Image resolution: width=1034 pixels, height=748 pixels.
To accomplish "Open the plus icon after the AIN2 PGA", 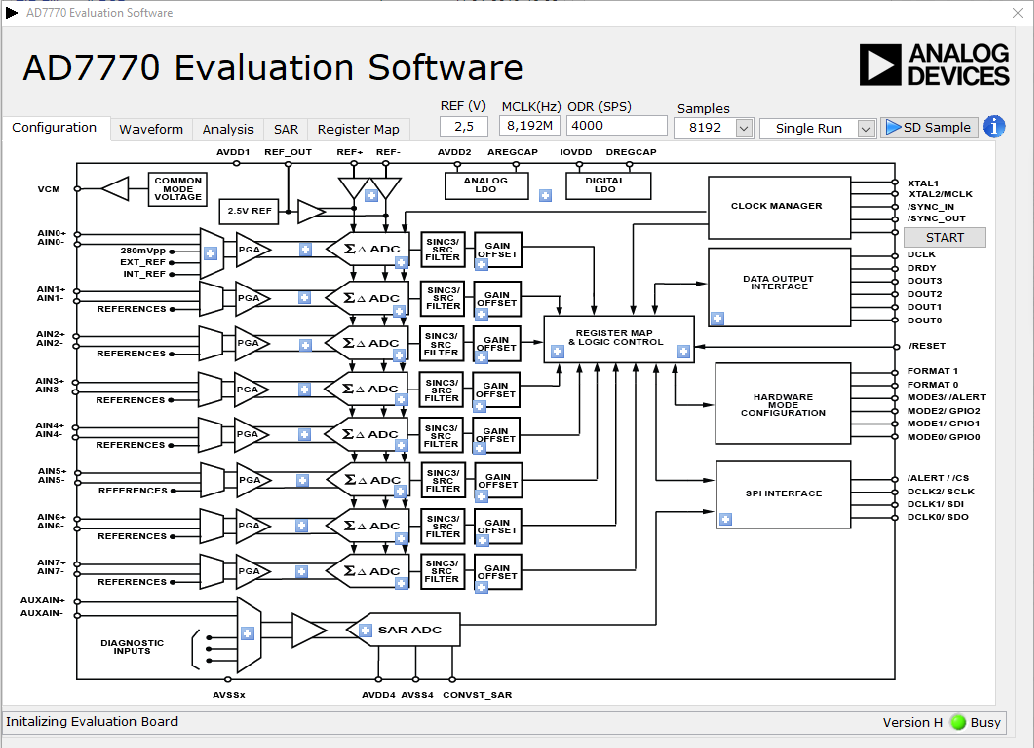I will click(305, 345).
